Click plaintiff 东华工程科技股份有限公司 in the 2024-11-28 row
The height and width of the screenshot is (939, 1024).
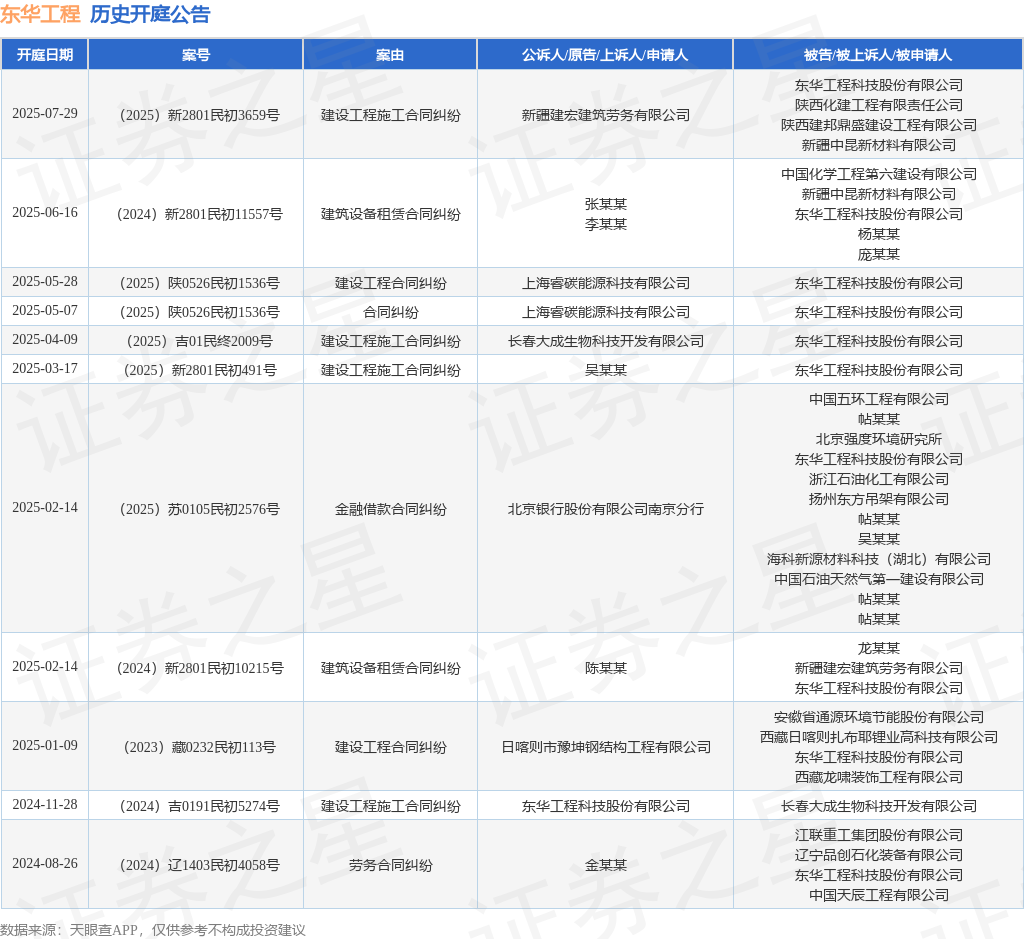(x=605, y=806)
